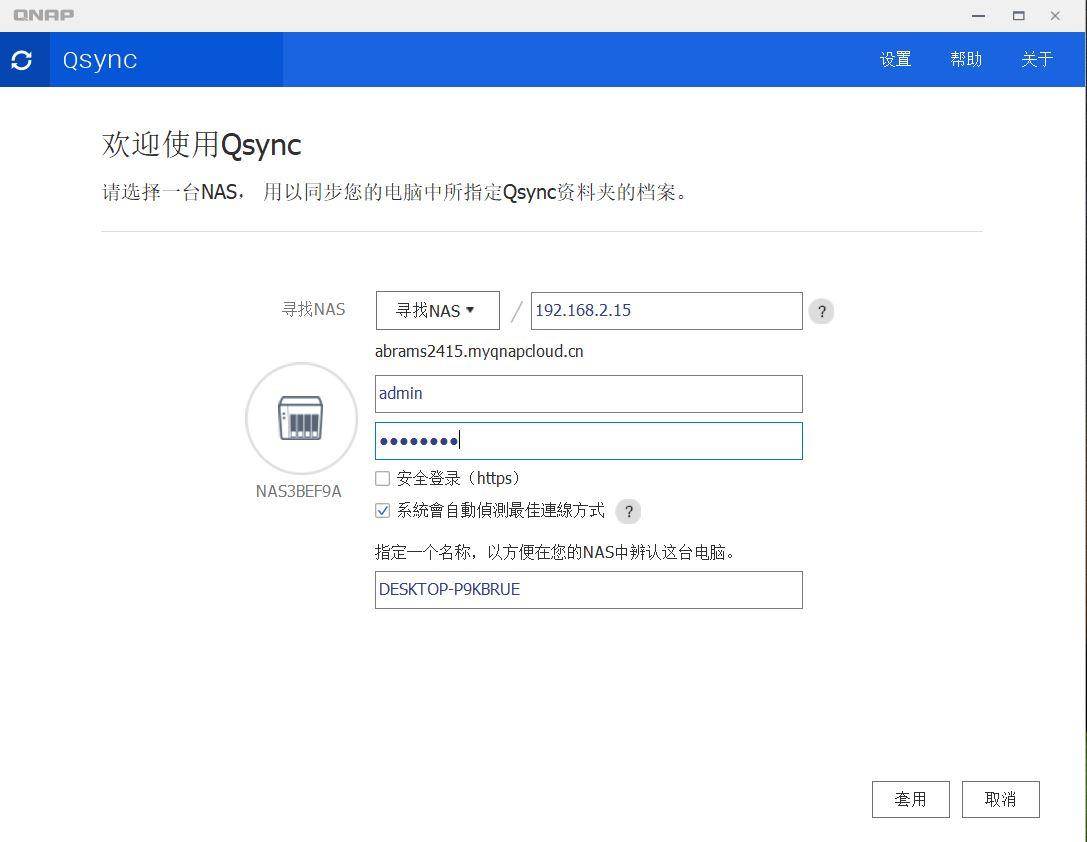
Task: Select the NAS3BEF9A device icon
Action: (300, 418)
